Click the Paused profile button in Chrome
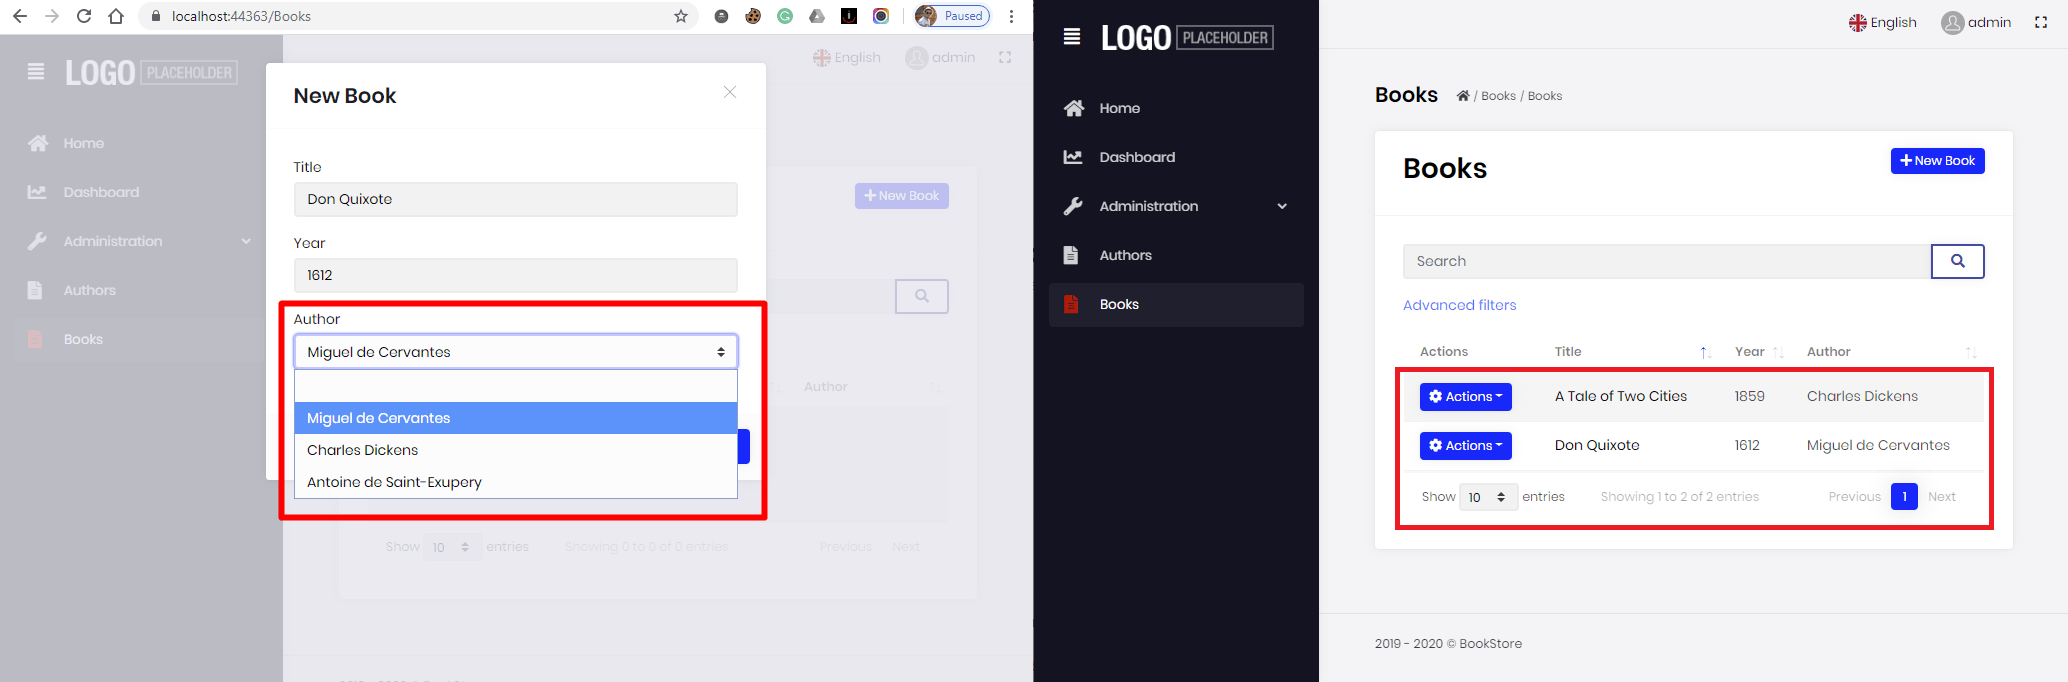The image size is (2068, 682). click(x=952, y=16)
